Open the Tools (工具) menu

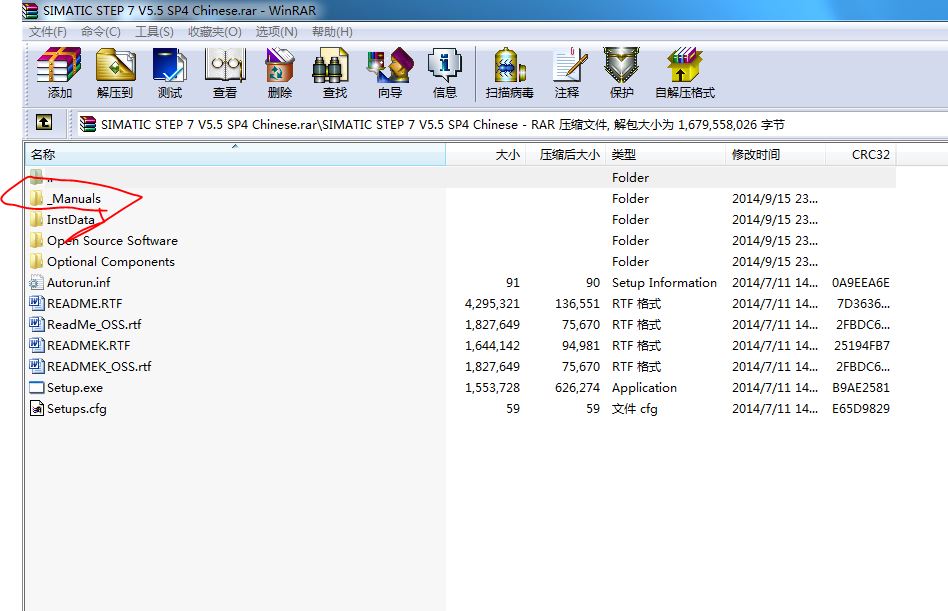pos(154,31)
